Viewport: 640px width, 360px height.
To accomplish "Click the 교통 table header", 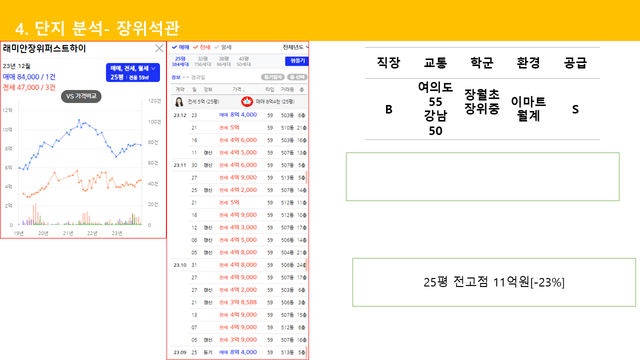I will 435,63.
